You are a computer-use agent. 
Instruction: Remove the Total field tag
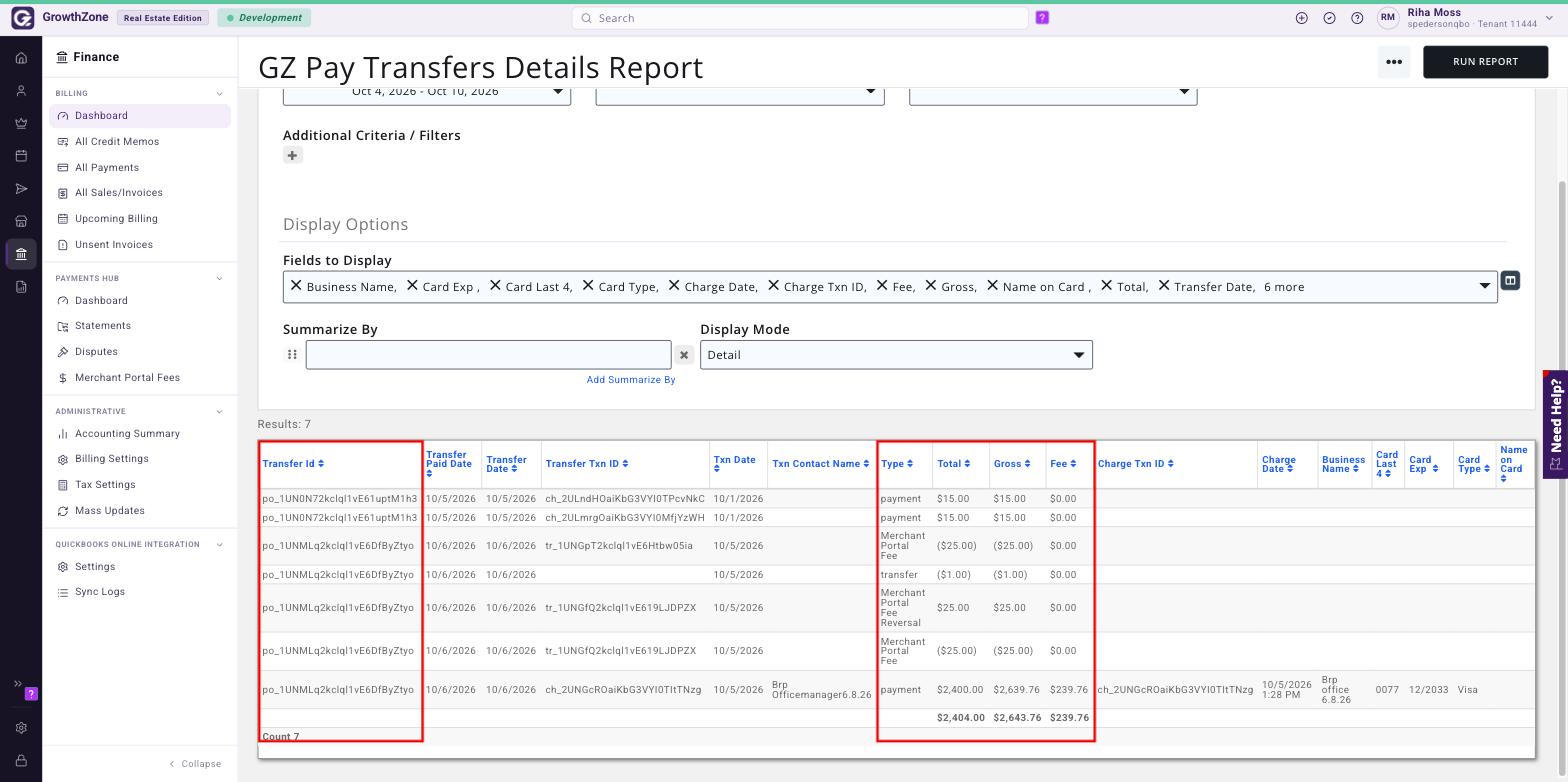tap(1106, 286)
